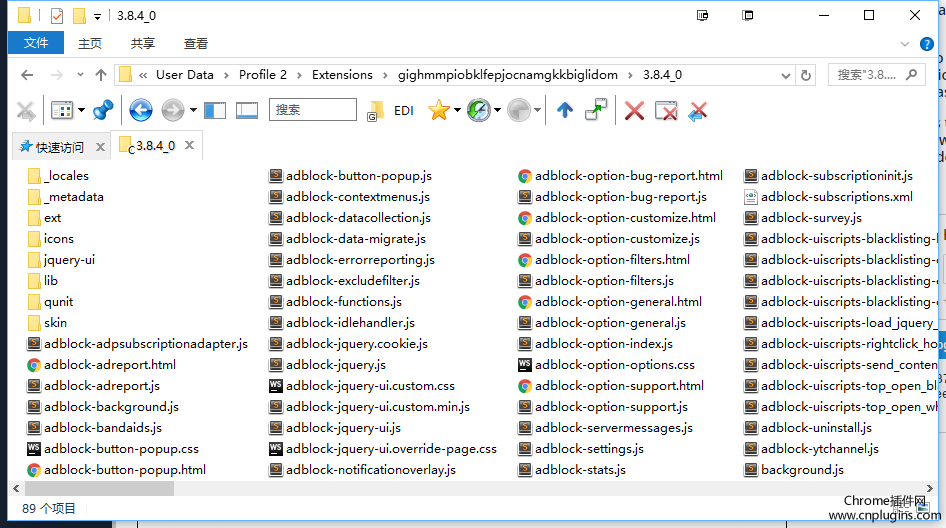The height and width of the screenshot is (528, 946).
Task: Close the 3.8.4_0 tab
Action: tap(189, 145)
